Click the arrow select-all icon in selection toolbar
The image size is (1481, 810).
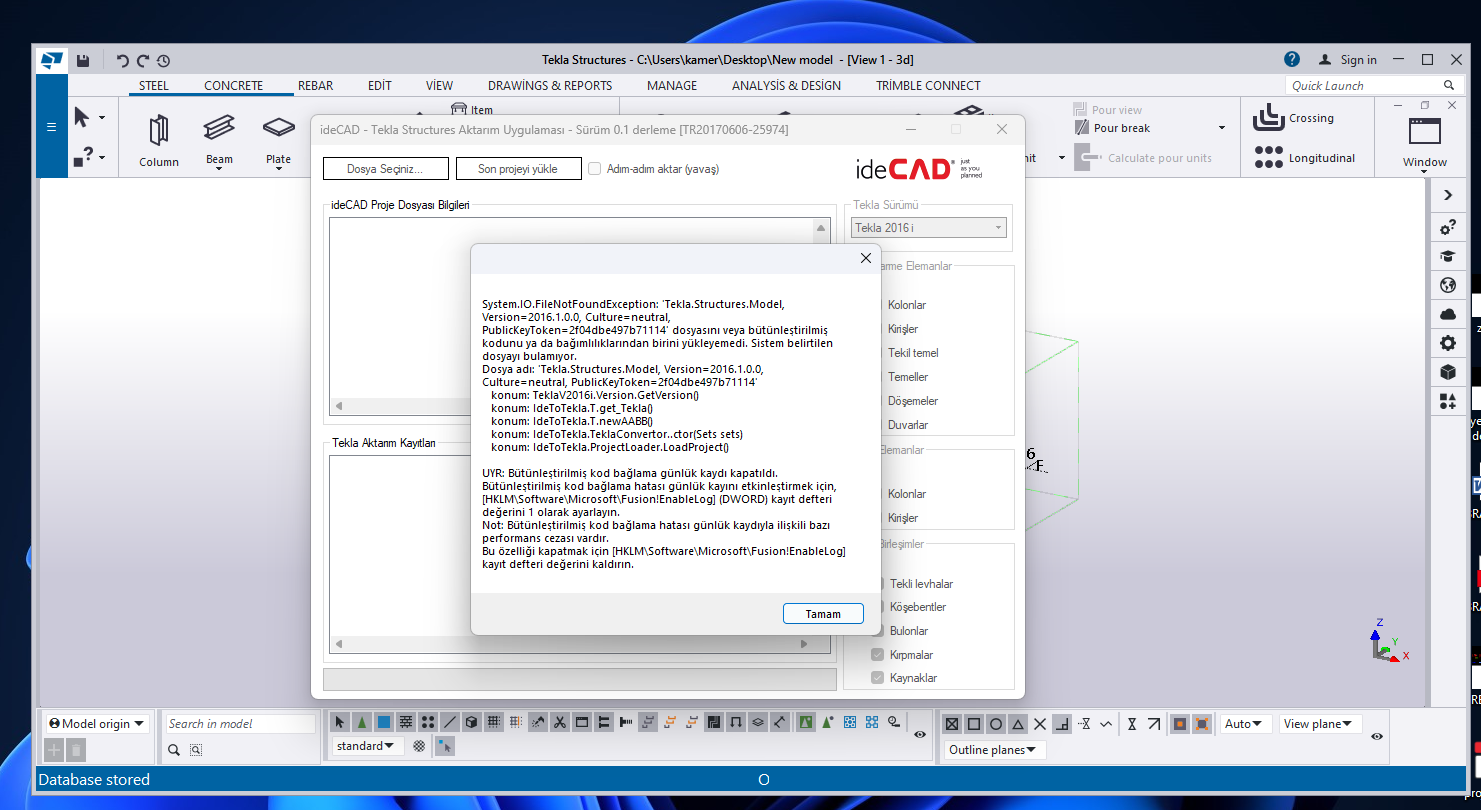coord(339,721)
